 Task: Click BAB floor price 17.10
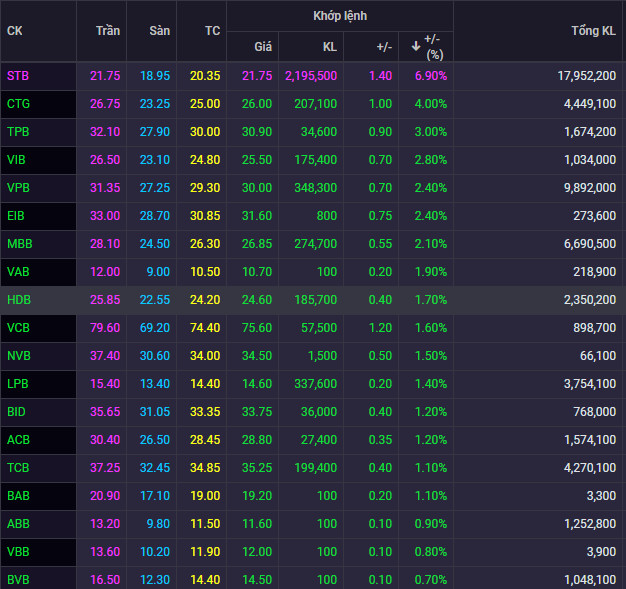[x=155, y=496]
